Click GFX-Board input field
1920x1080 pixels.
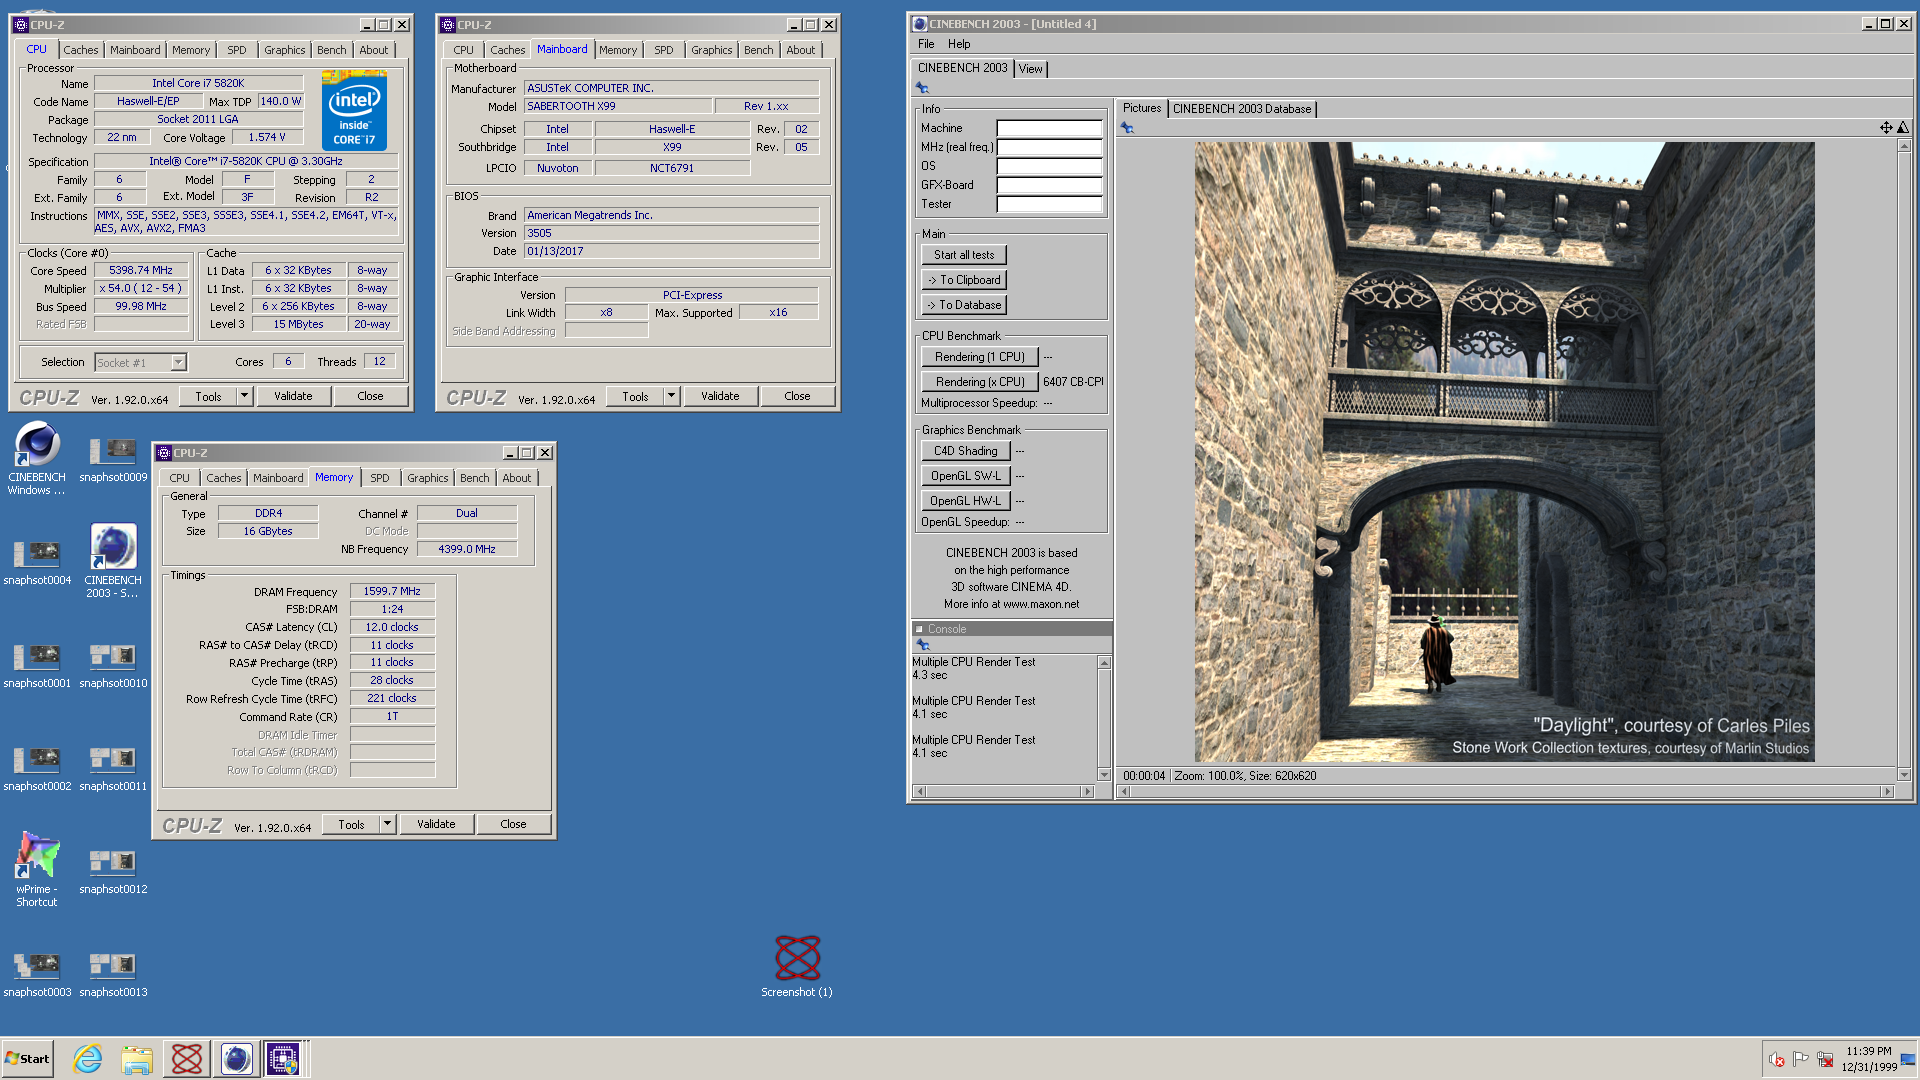1049,185
